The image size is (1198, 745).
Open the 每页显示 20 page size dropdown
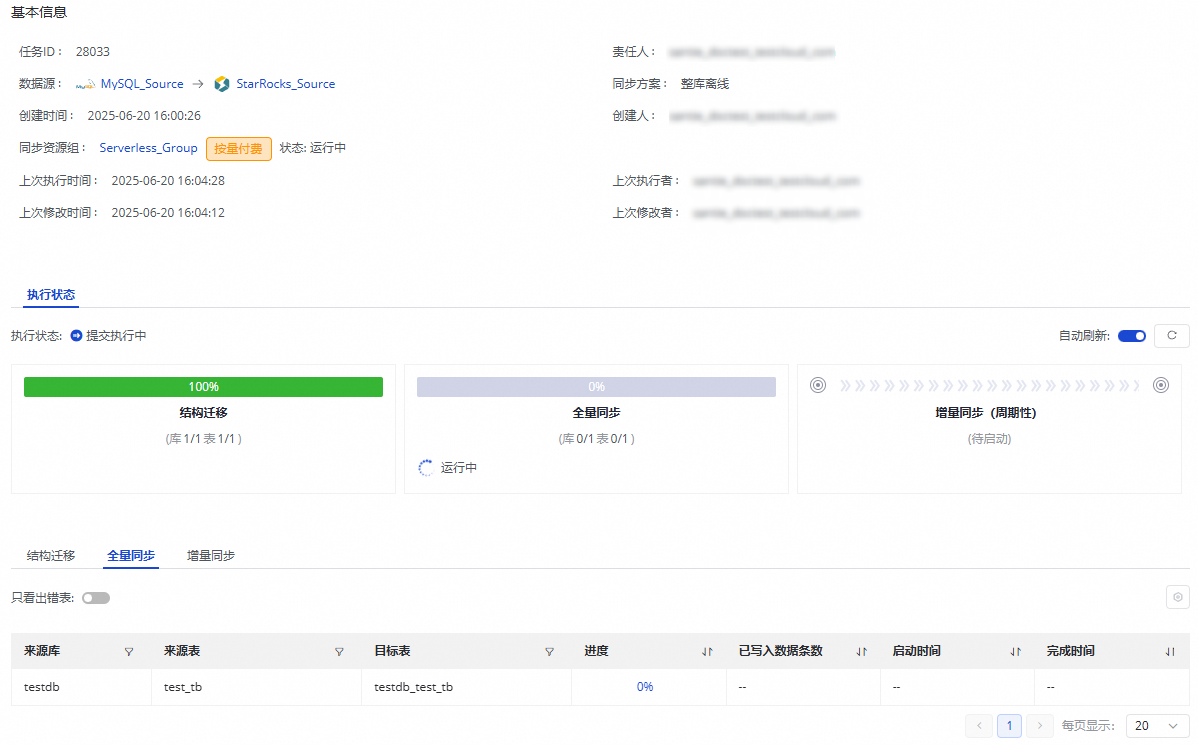point(1157,726)
